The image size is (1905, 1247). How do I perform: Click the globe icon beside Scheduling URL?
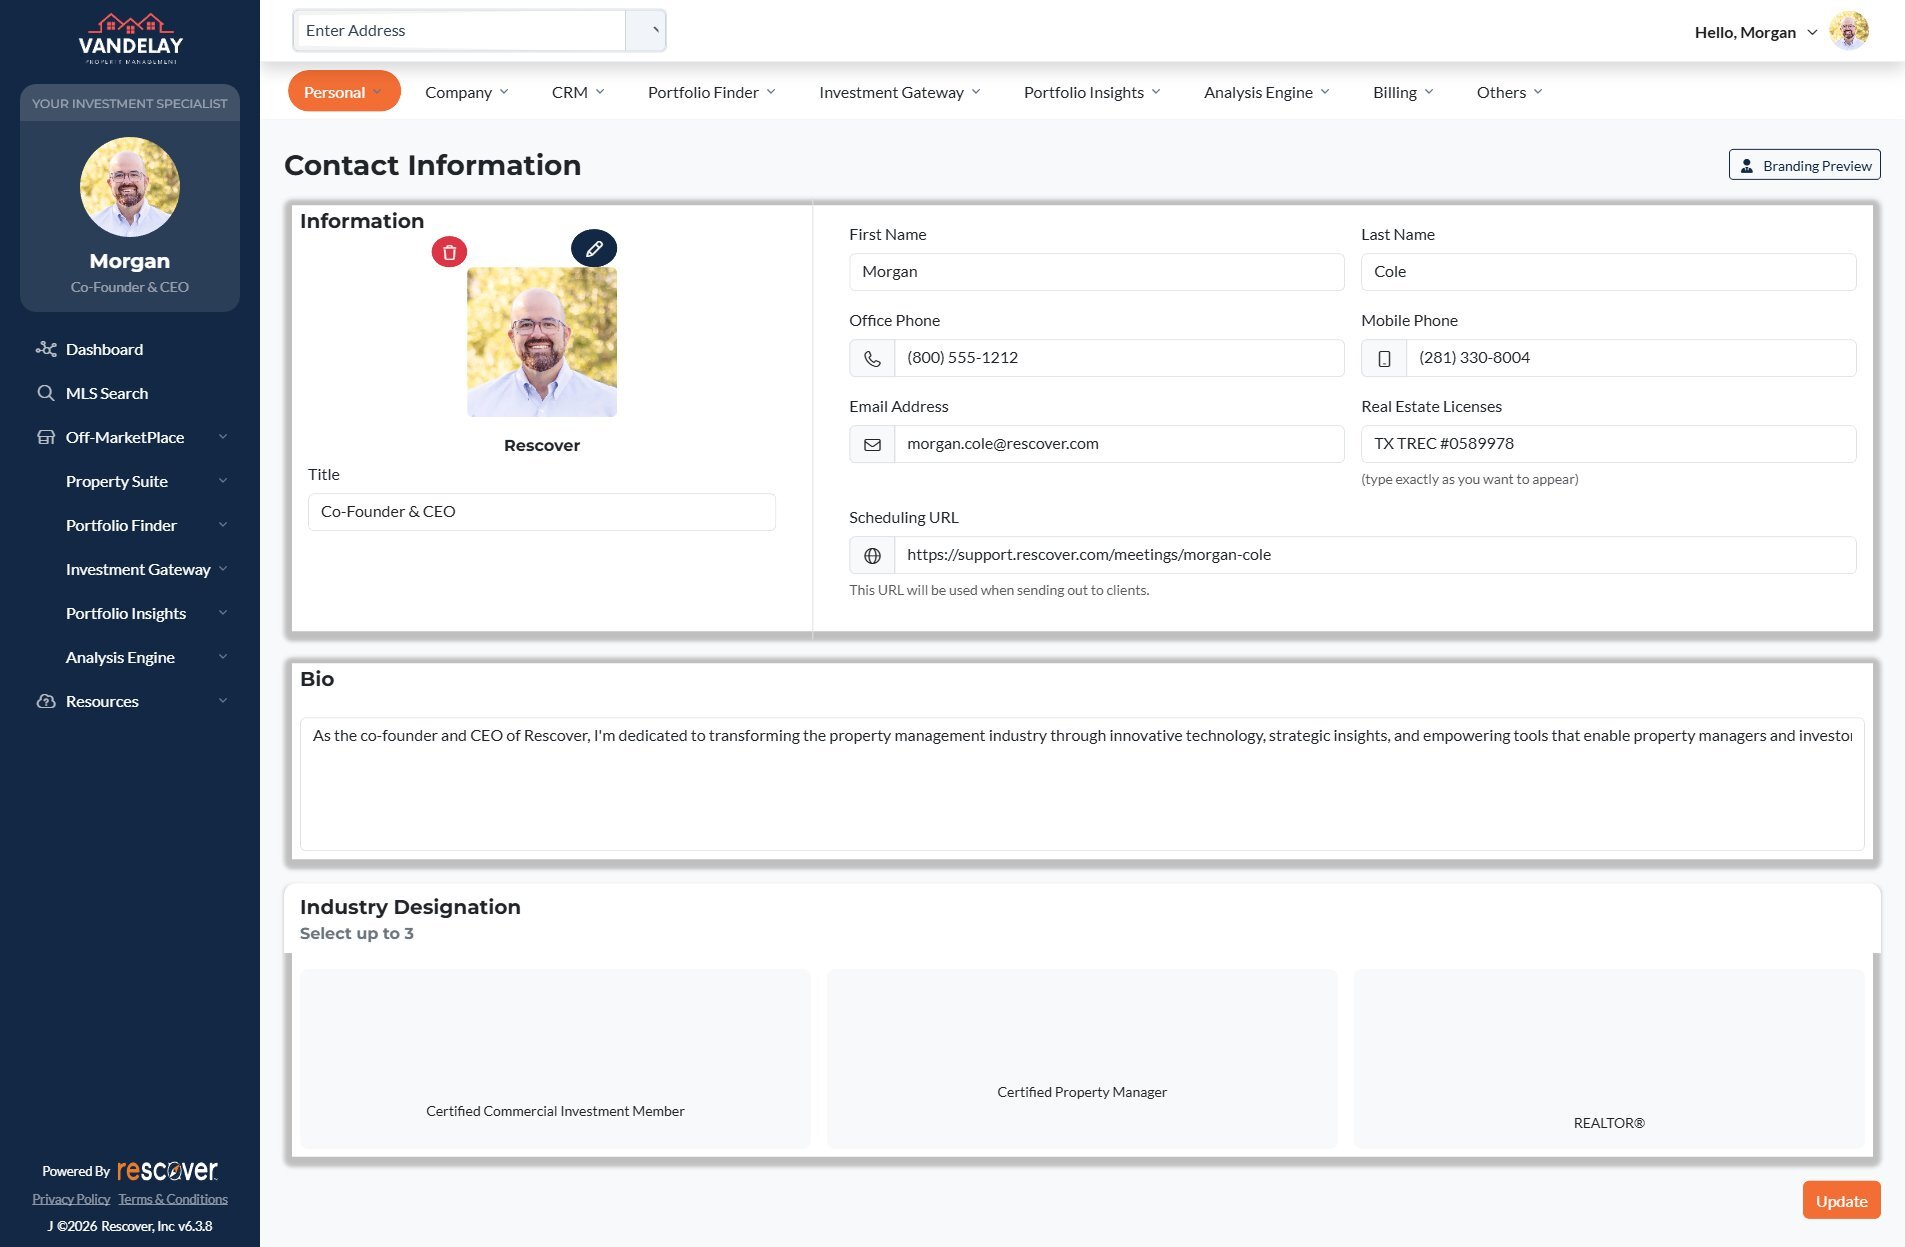(x=872, y=554)
